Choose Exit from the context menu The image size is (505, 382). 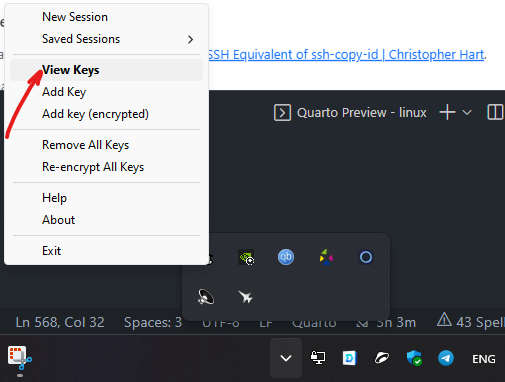point(106,251)
